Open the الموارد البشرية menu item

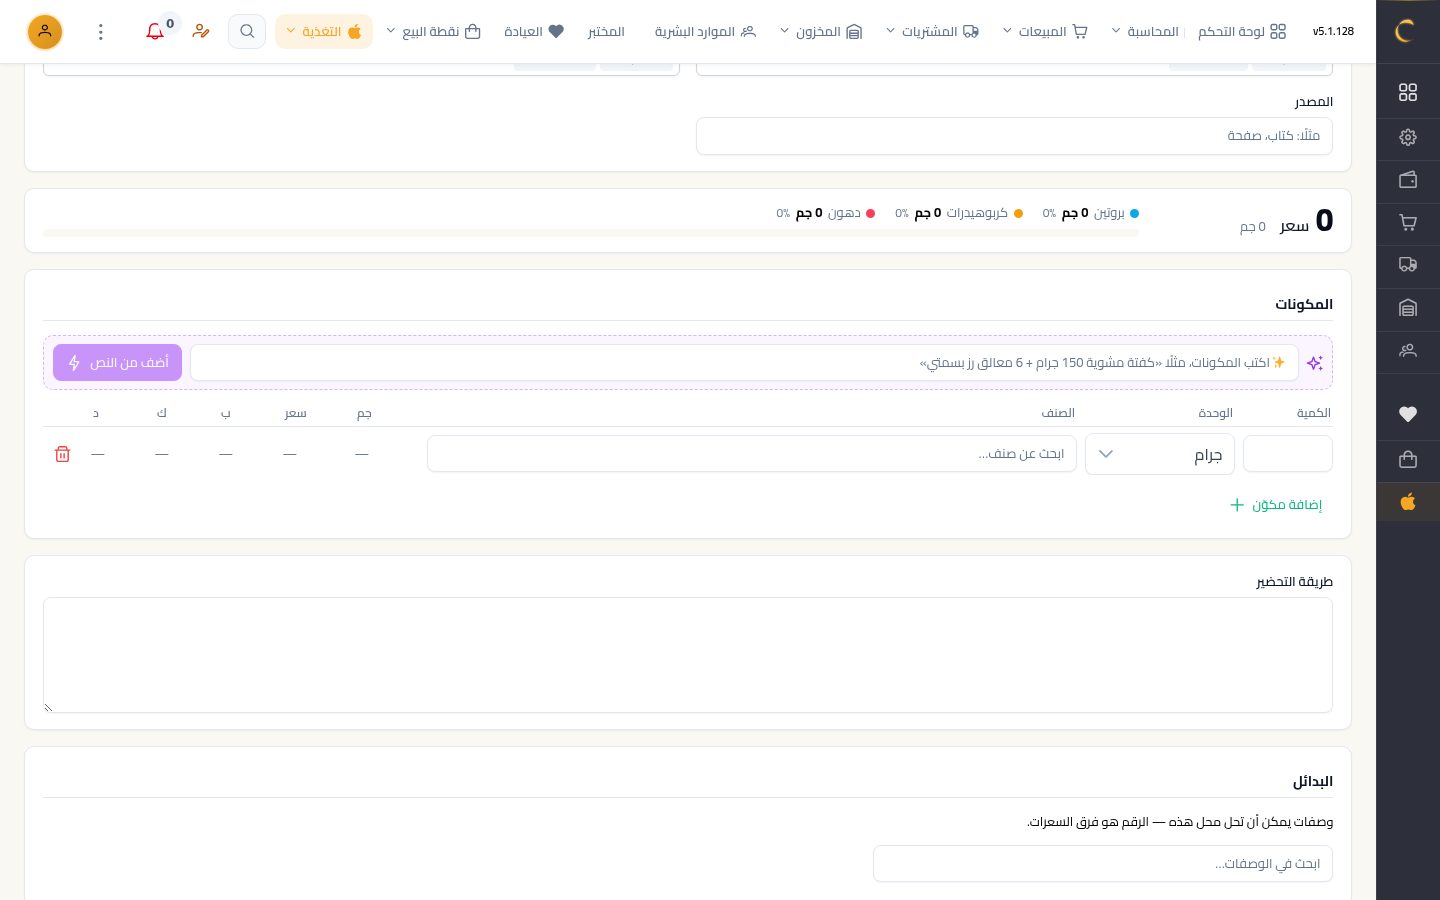pos(705,32)
